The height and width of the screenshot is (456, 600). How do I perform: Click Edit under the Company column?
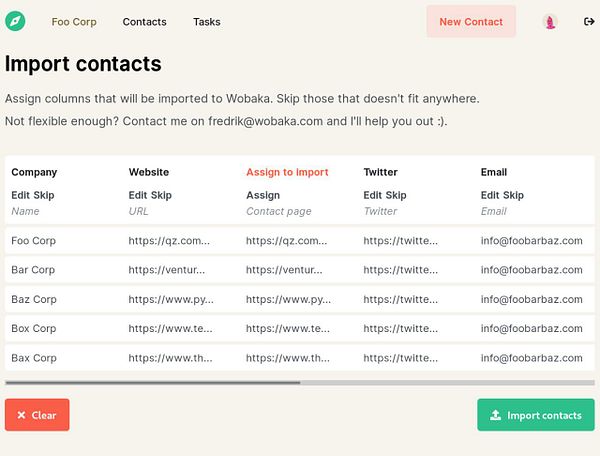point(21,195)
